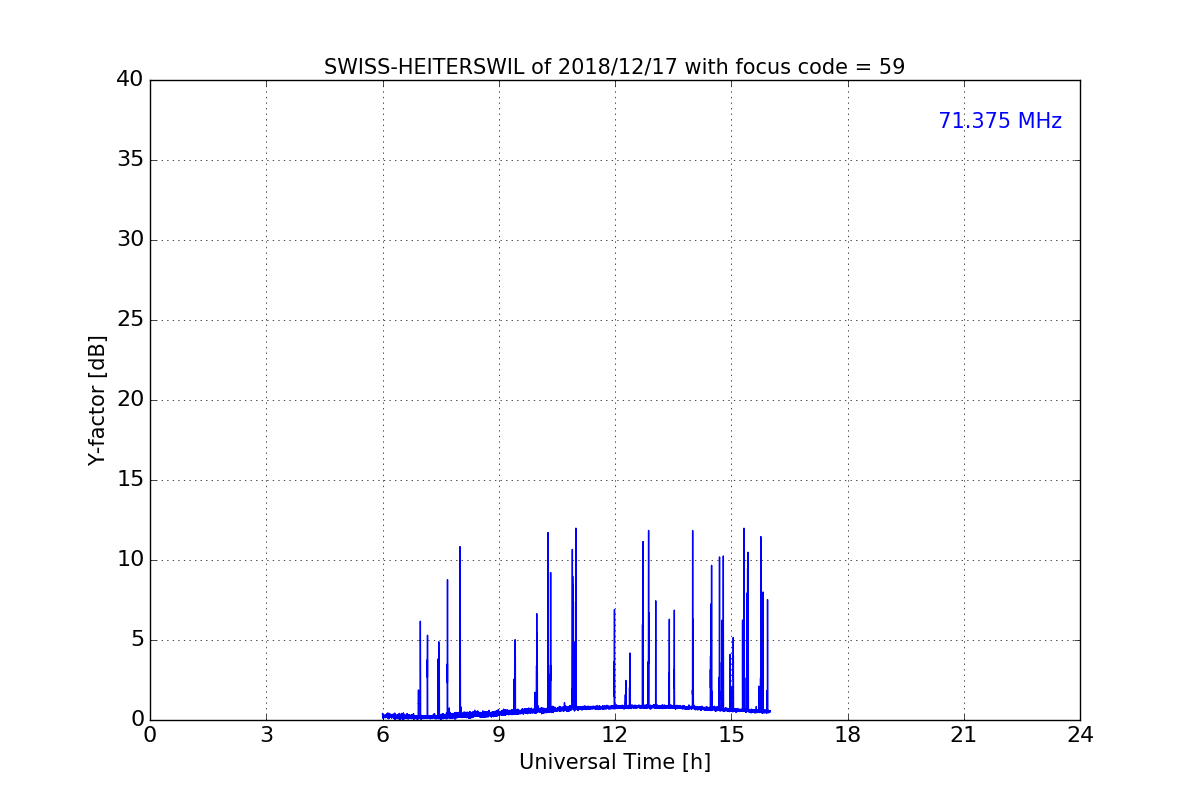Click the '71.375 MHz' frequency label
Screen dimensions: 1200x800
click(x=1000, y=121)
